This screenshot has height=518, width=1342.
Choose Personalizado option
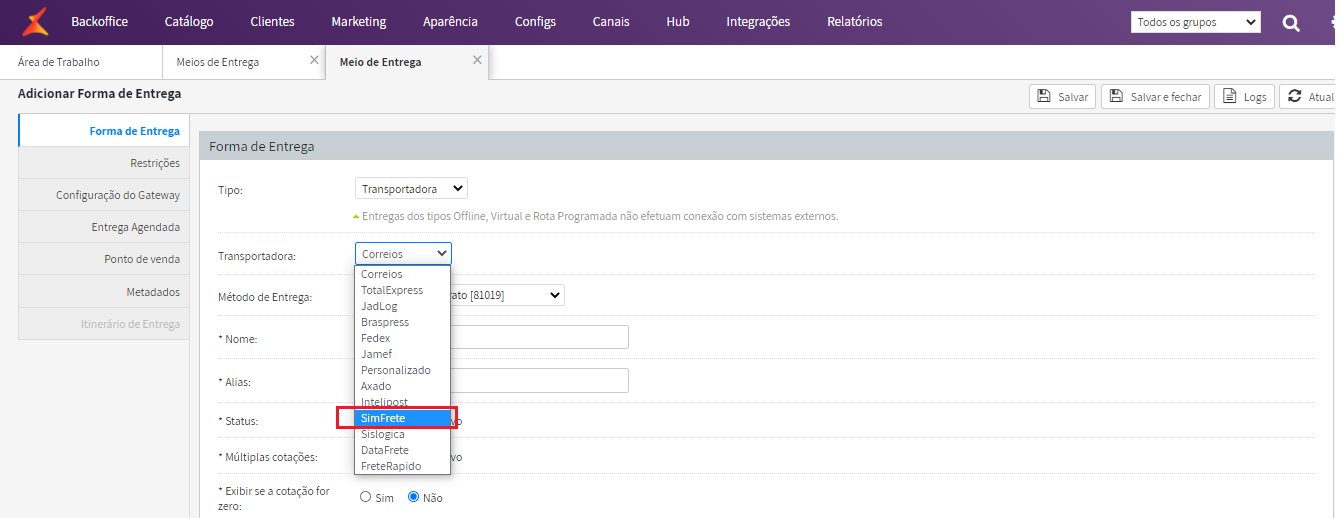point(403,370)
